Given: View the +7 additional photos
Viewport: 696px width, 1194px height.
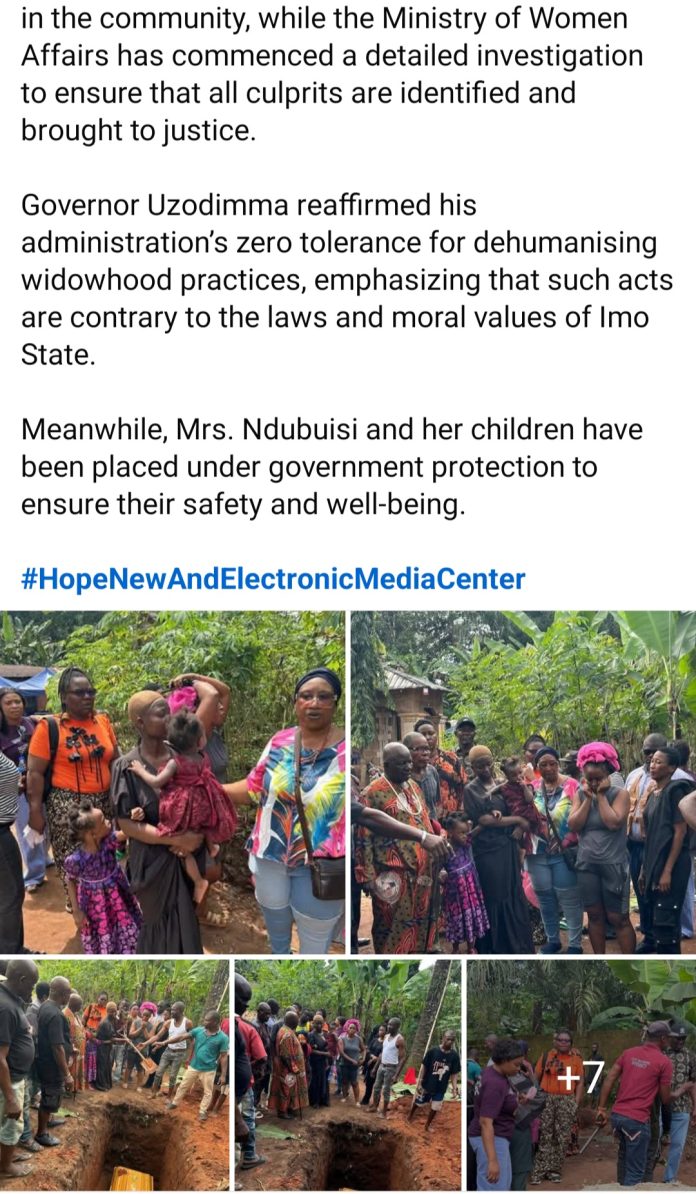Looking at the screenshot, I should (581, 1075).
